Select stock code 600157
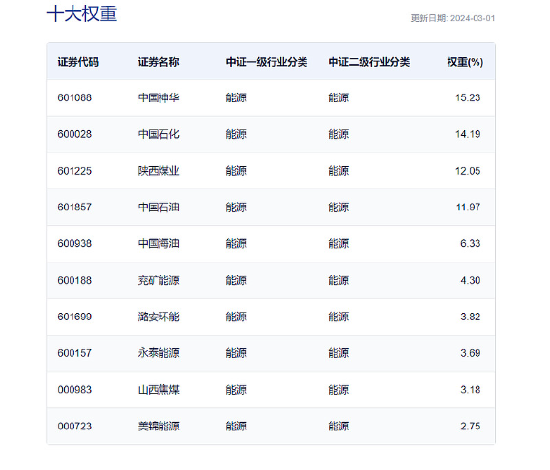The height and width of the screenshot is (470, 550). [75, 353]
